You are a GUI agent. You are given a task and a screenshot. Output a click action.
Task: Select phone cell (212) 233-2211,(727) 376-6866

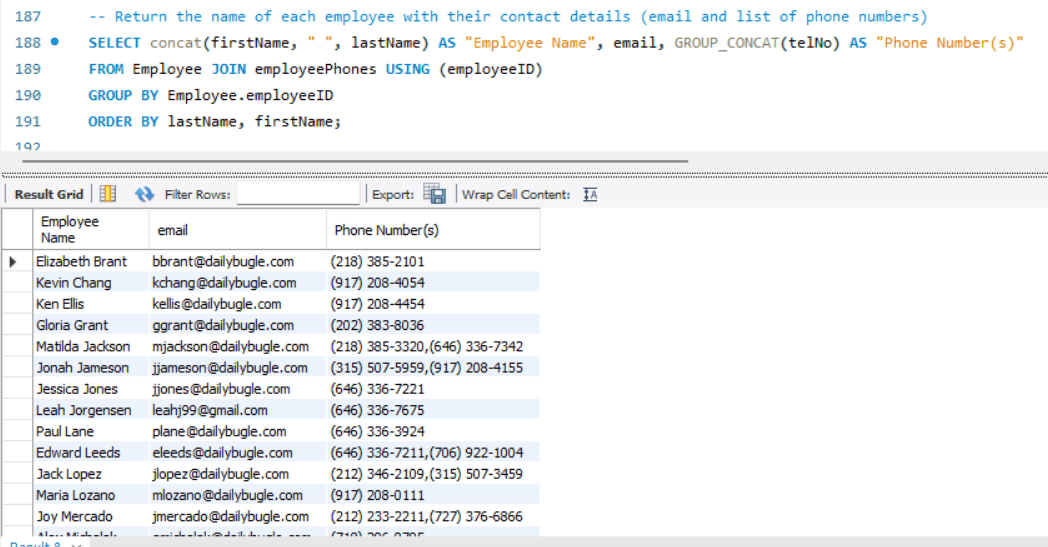coord(433,517)
